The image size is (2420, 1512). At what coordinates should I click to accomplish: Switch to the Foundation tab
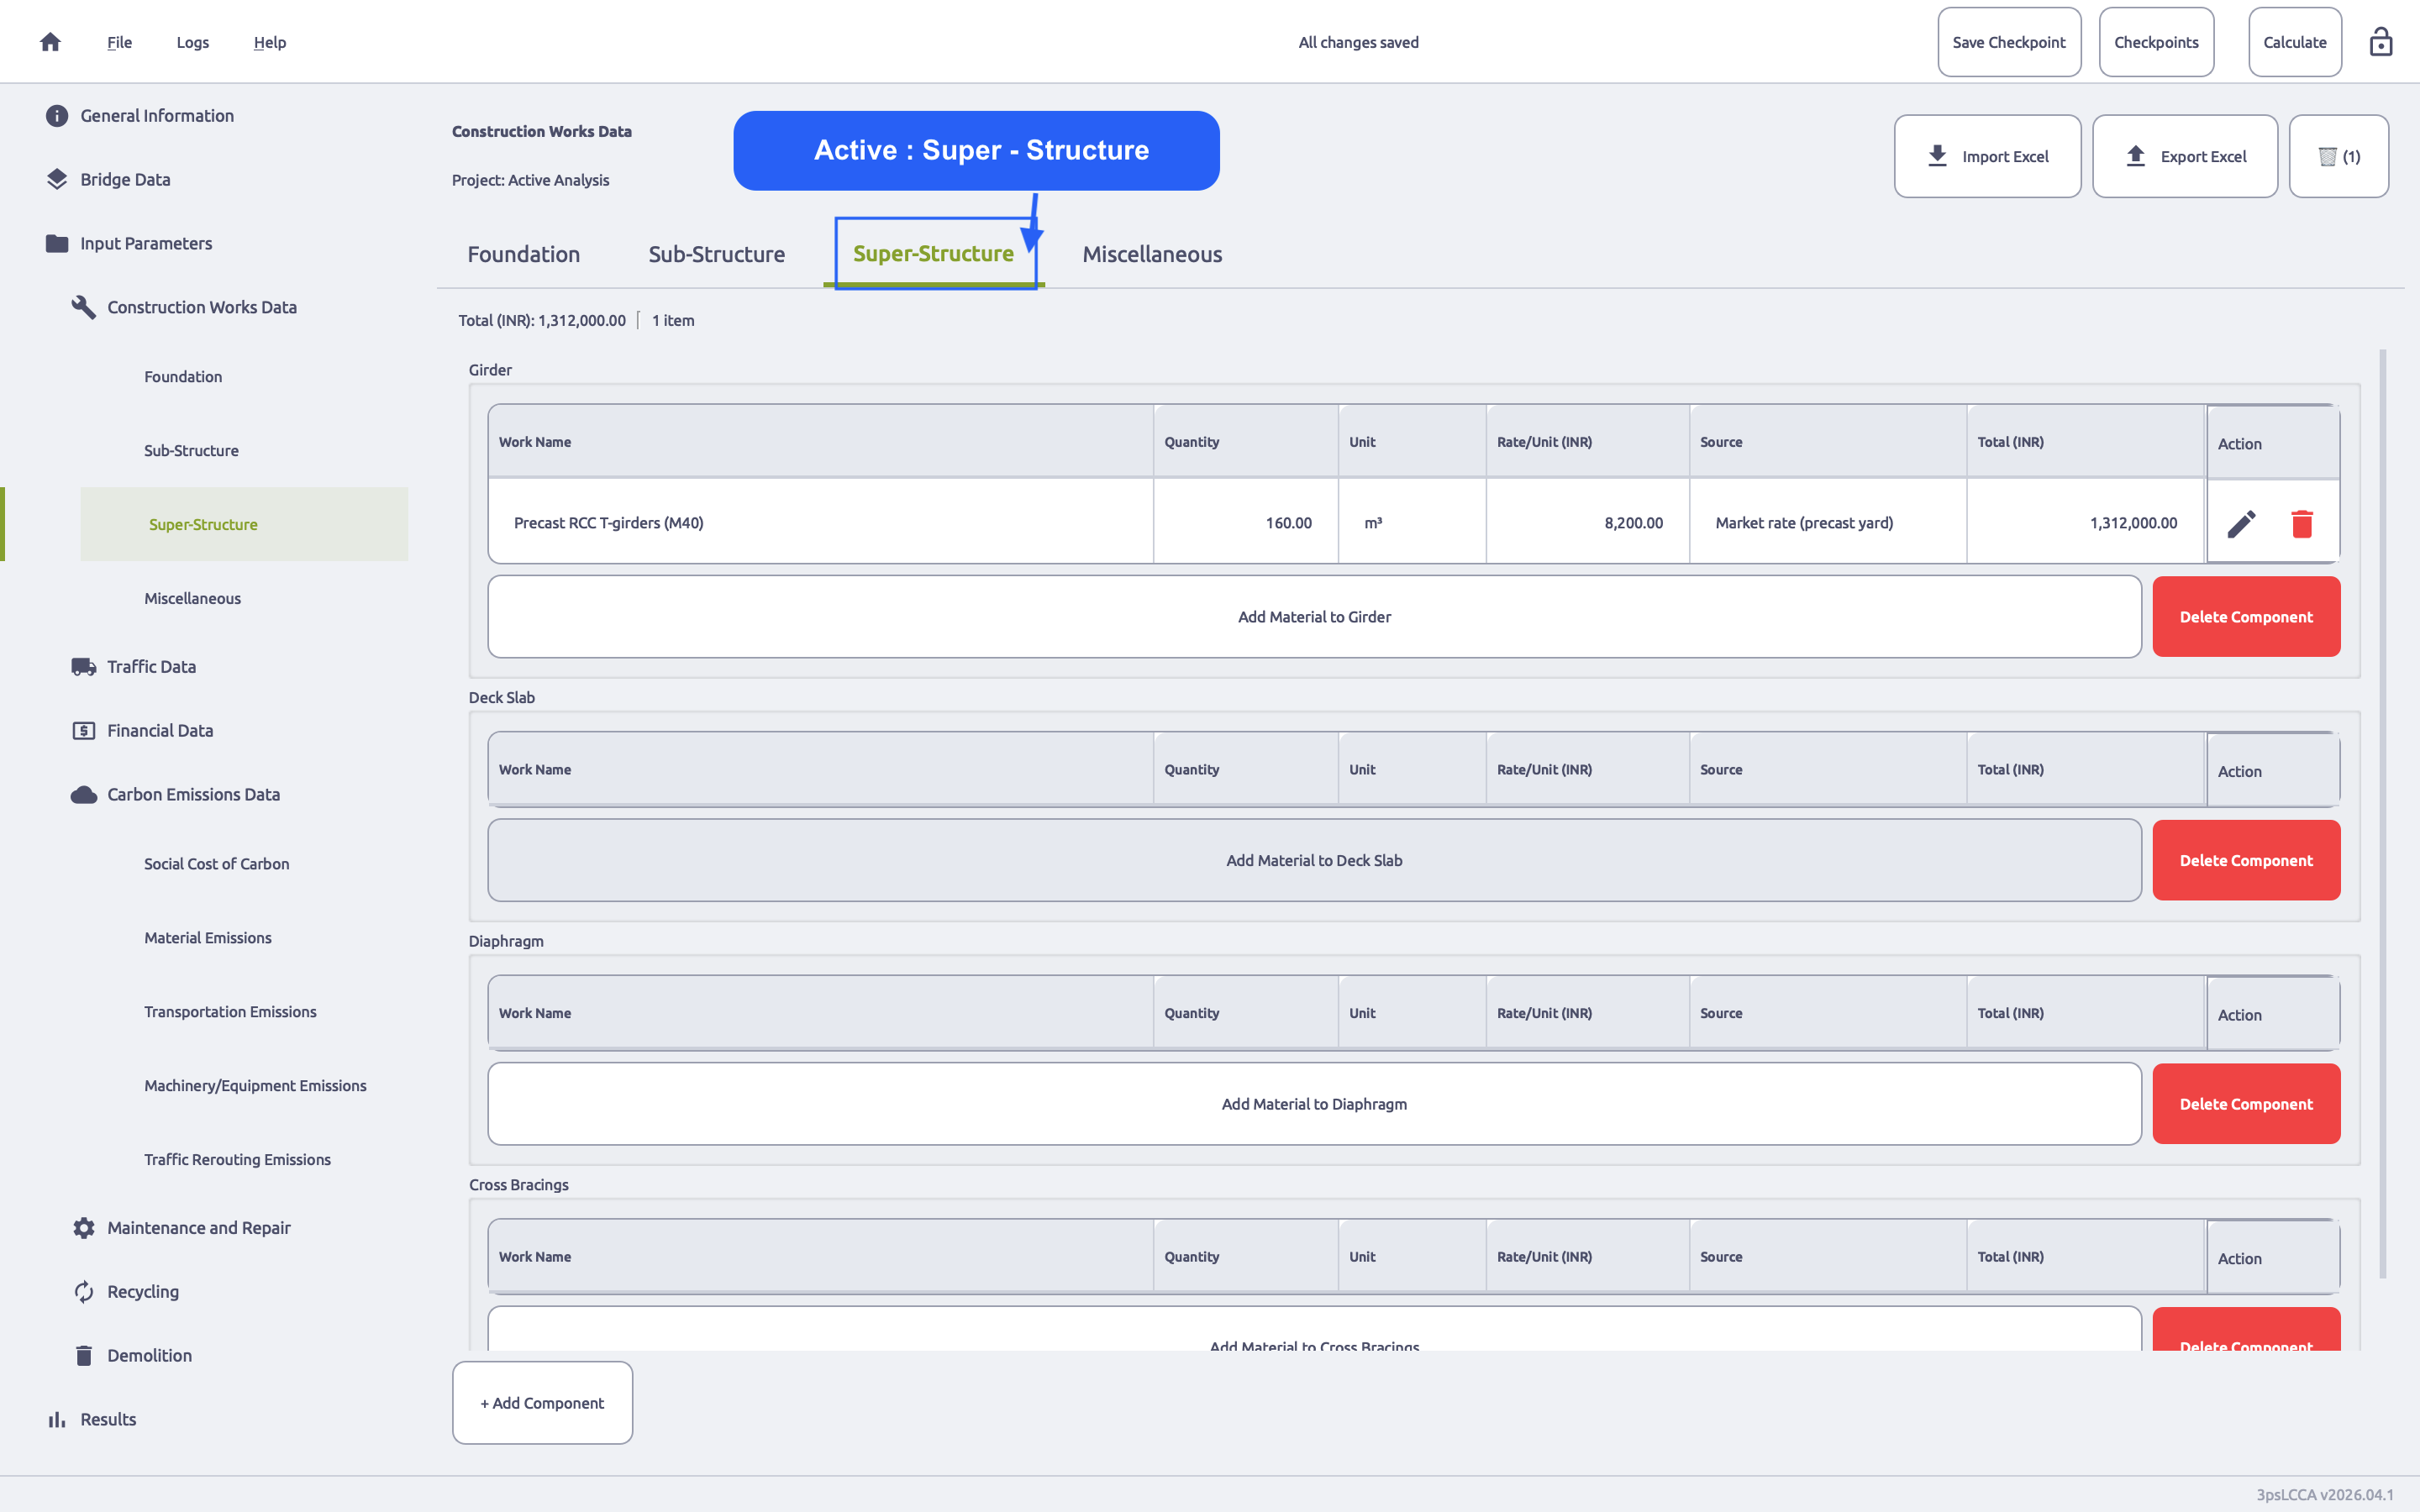[x=524, y=254]
